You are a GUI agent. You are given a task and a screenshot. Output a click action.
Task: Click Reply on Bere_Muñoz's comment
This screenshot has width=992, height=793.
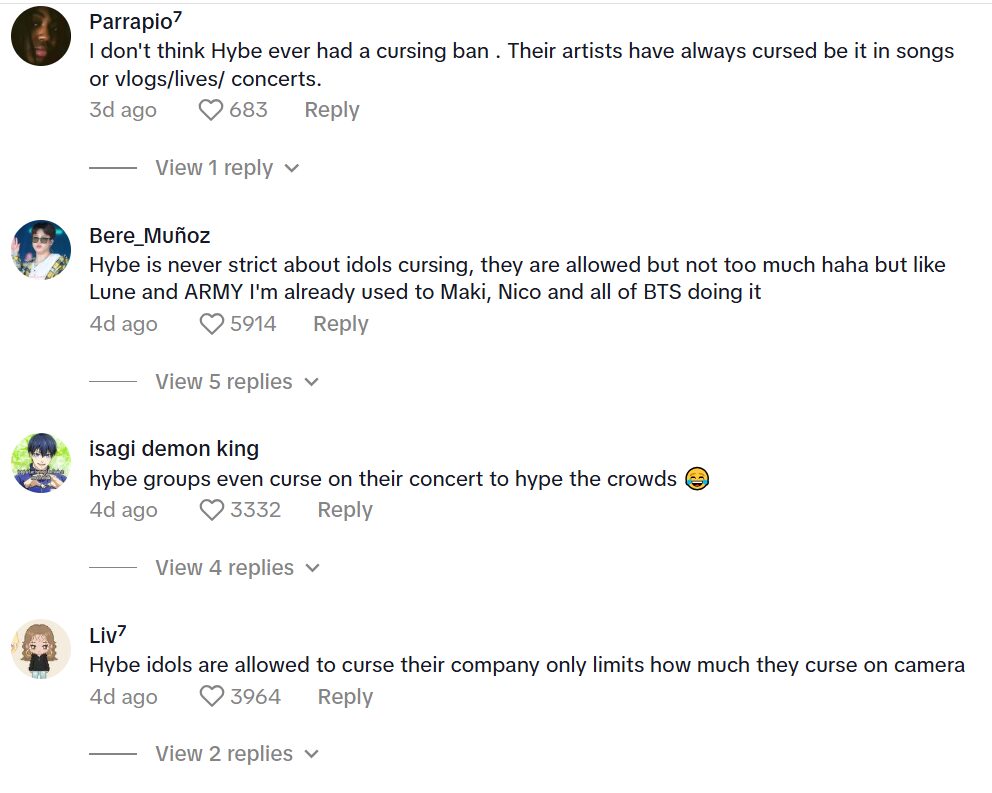tap(340, 323)
